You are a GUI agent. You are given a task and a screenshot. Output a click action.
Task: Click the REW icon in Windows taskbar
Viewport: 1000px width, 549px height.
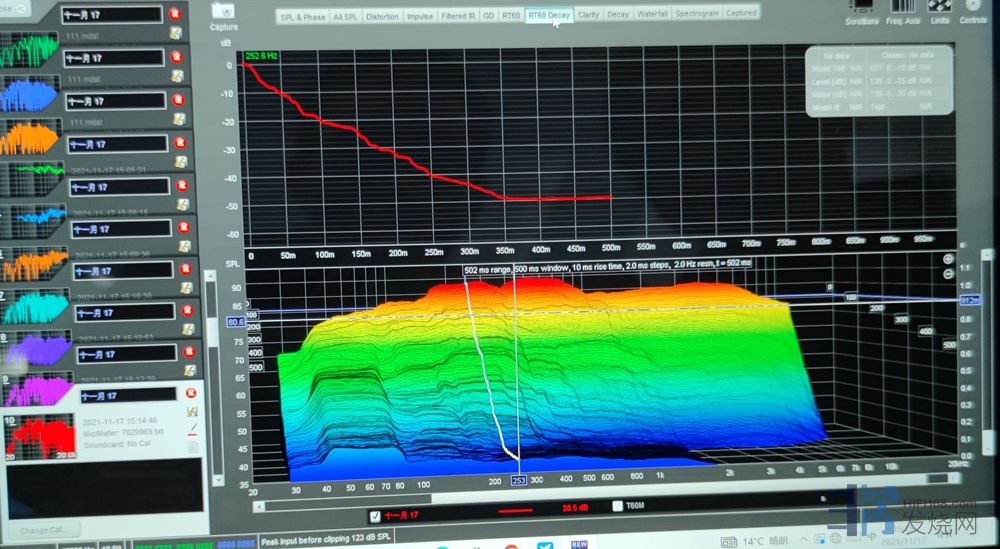[x=575, y=543]
